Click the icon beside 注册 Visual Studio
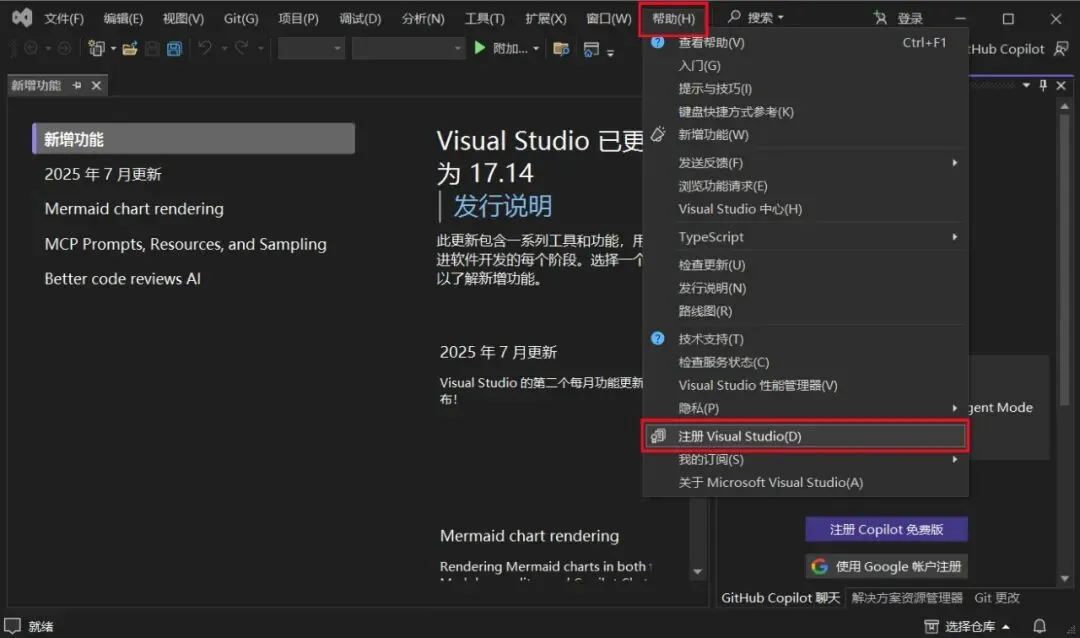The image size is (1080, 638). click(658, 435)
